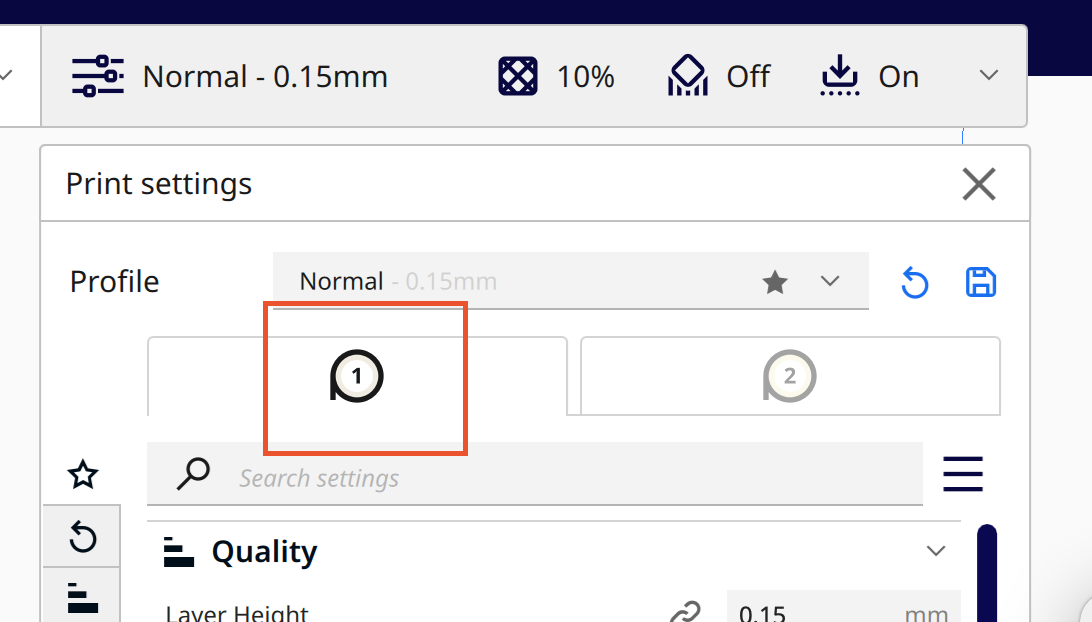Close the Print settings panel
1092x622 pixels.
click(978, 184)
